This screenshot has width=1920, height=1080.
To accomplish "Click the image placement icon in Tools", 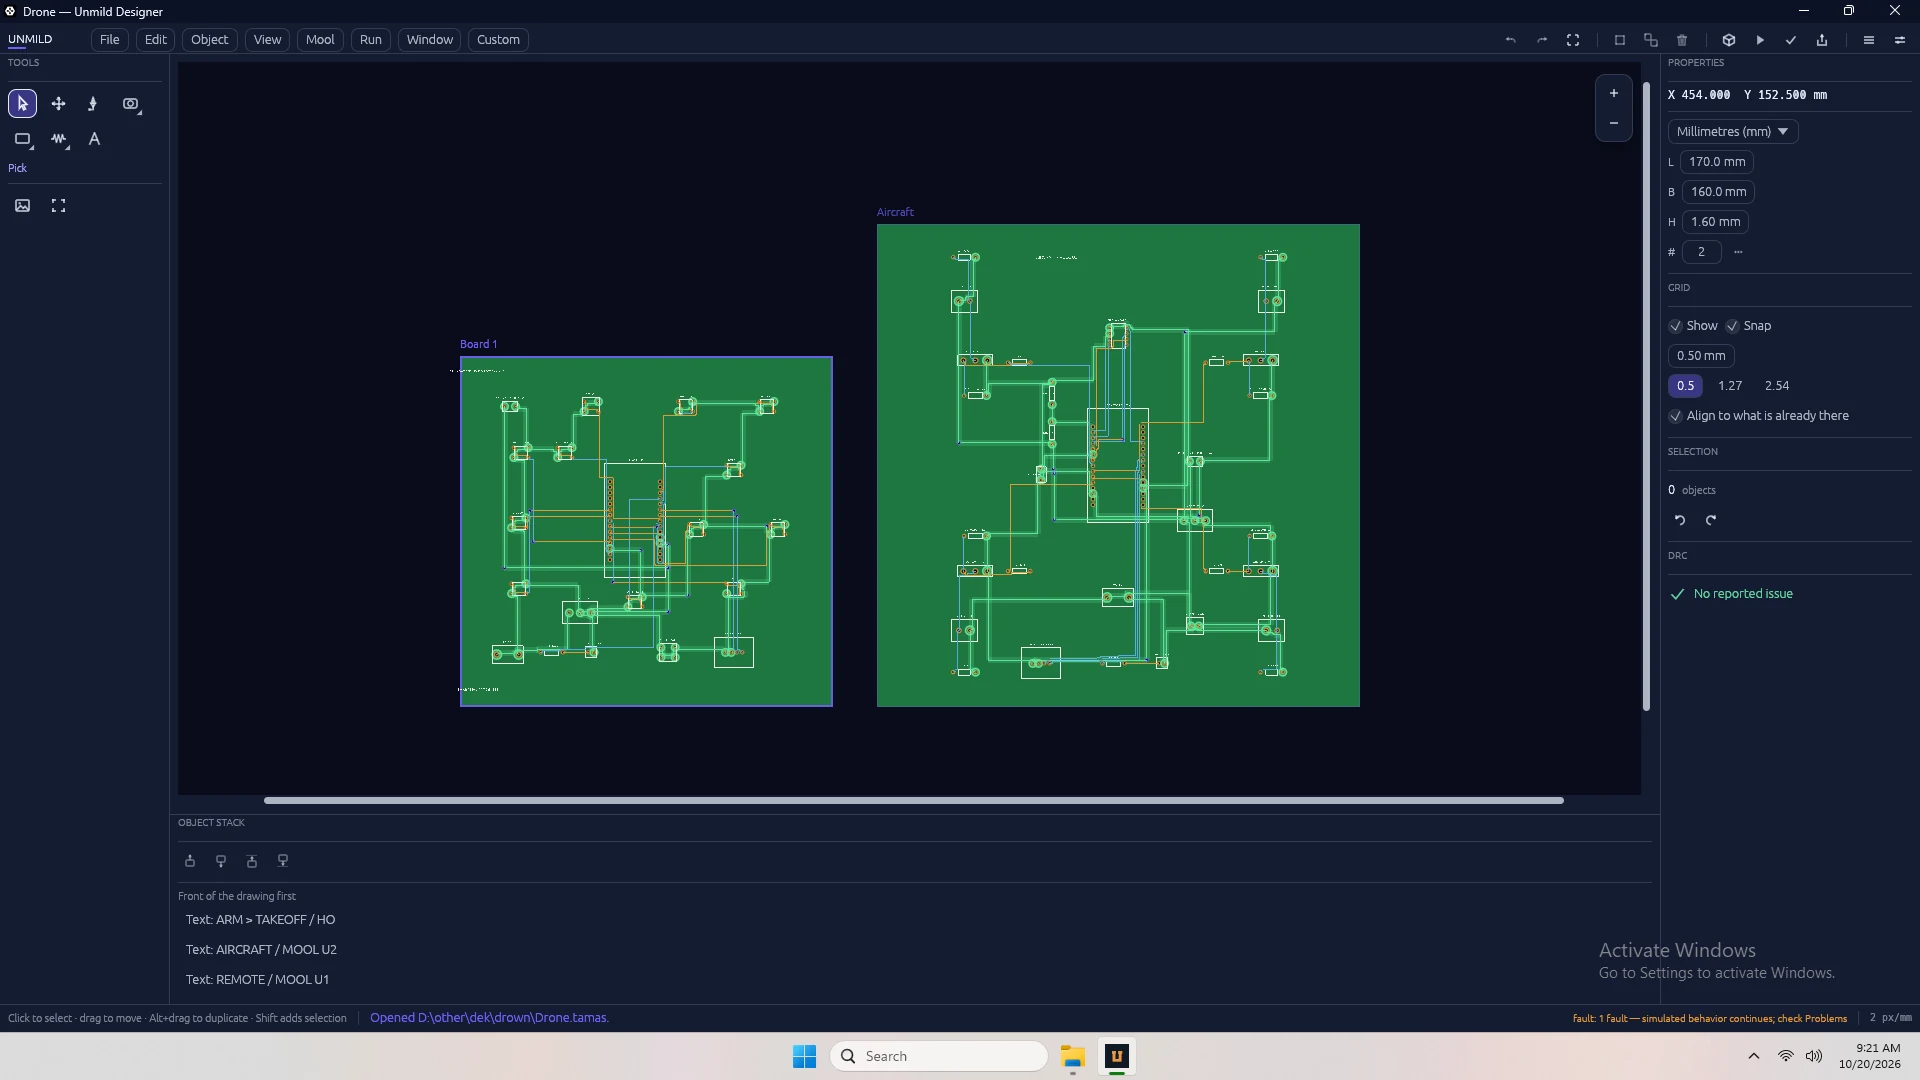I will coord(22,206).
